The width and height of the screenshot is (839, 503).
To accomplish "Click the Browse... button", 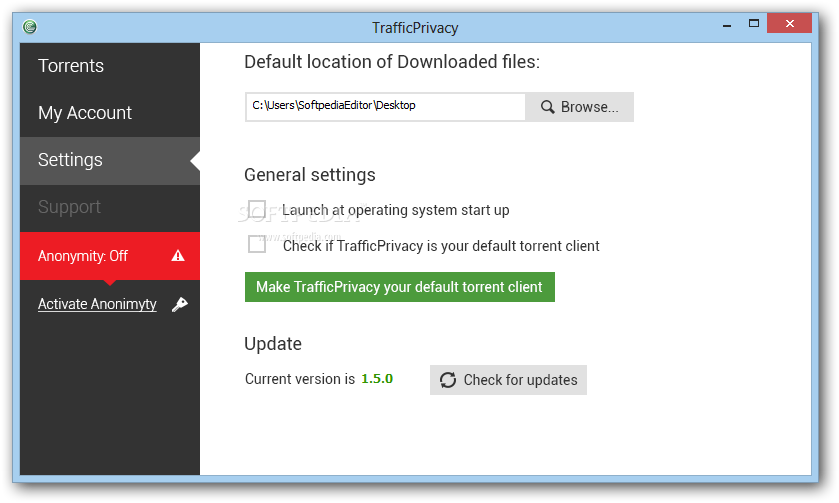I will [x=579, y=106].
